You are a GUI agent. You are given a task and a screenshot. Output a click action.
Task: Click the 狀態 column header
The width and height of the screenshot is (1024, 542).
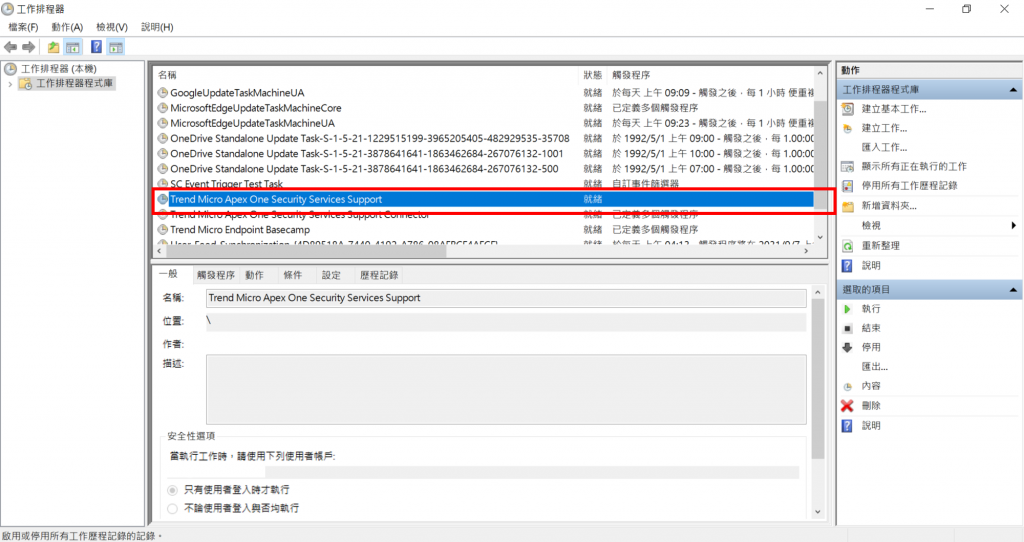592,75
